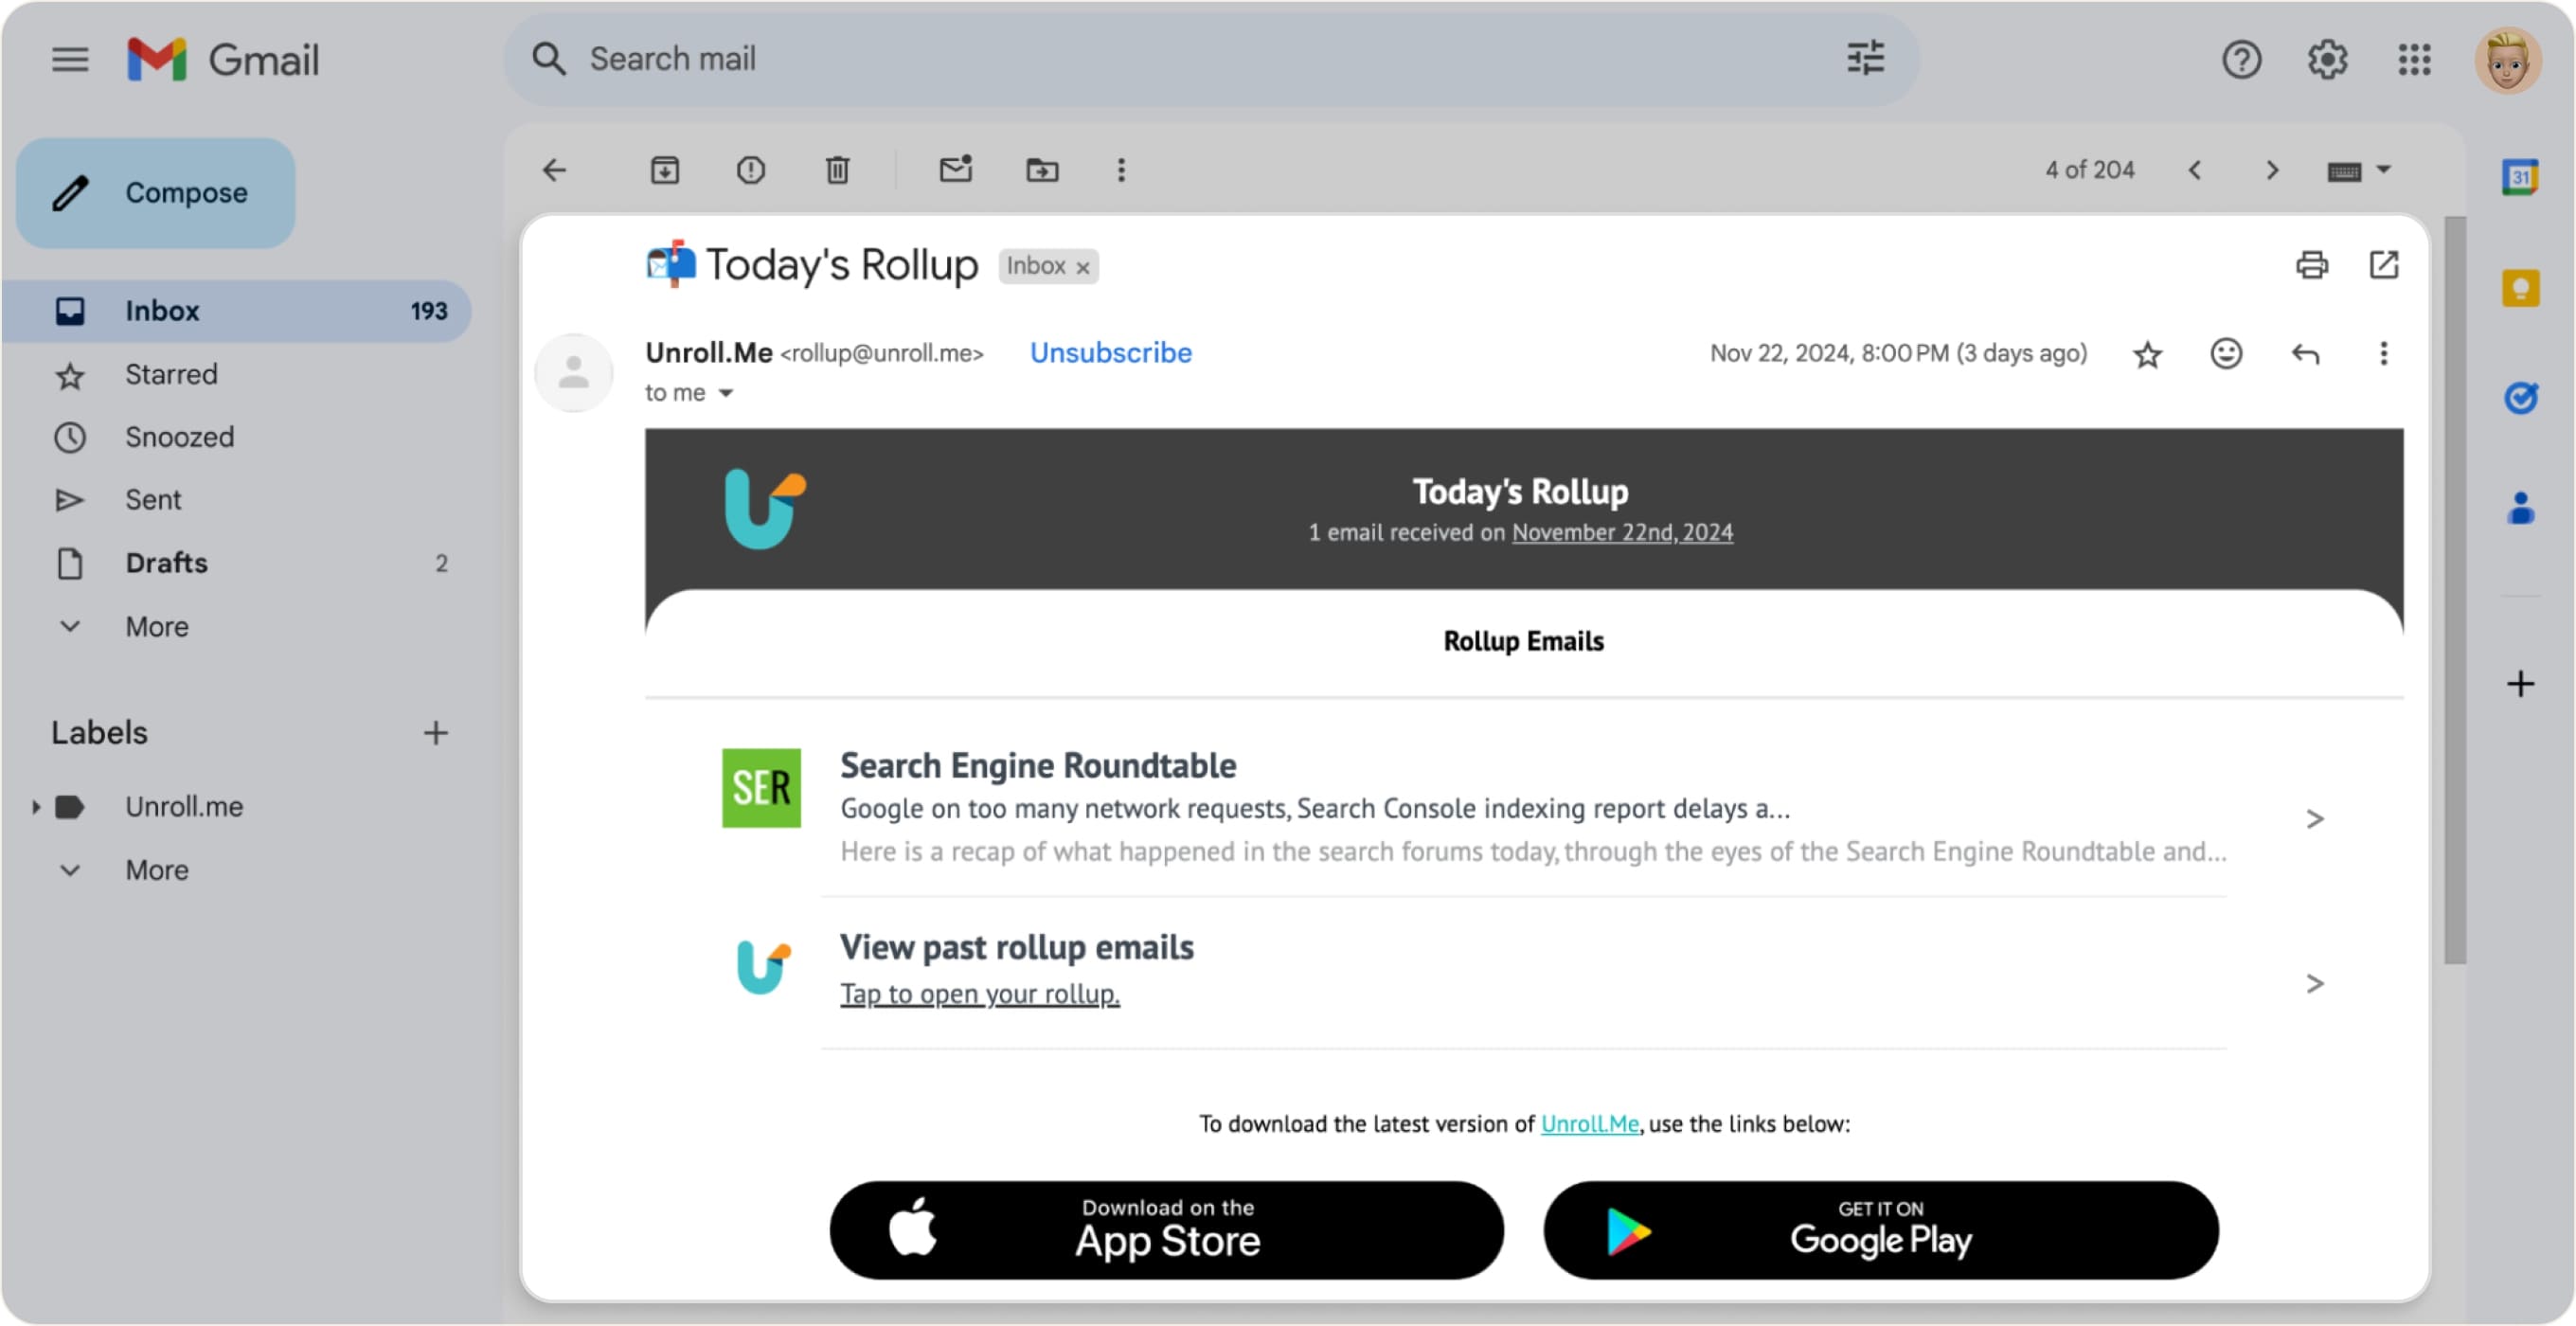Open the main Gmail navigation menu
This screenshot has width=2576, height=1326.
pyautogui.click(x=69, y=59)
